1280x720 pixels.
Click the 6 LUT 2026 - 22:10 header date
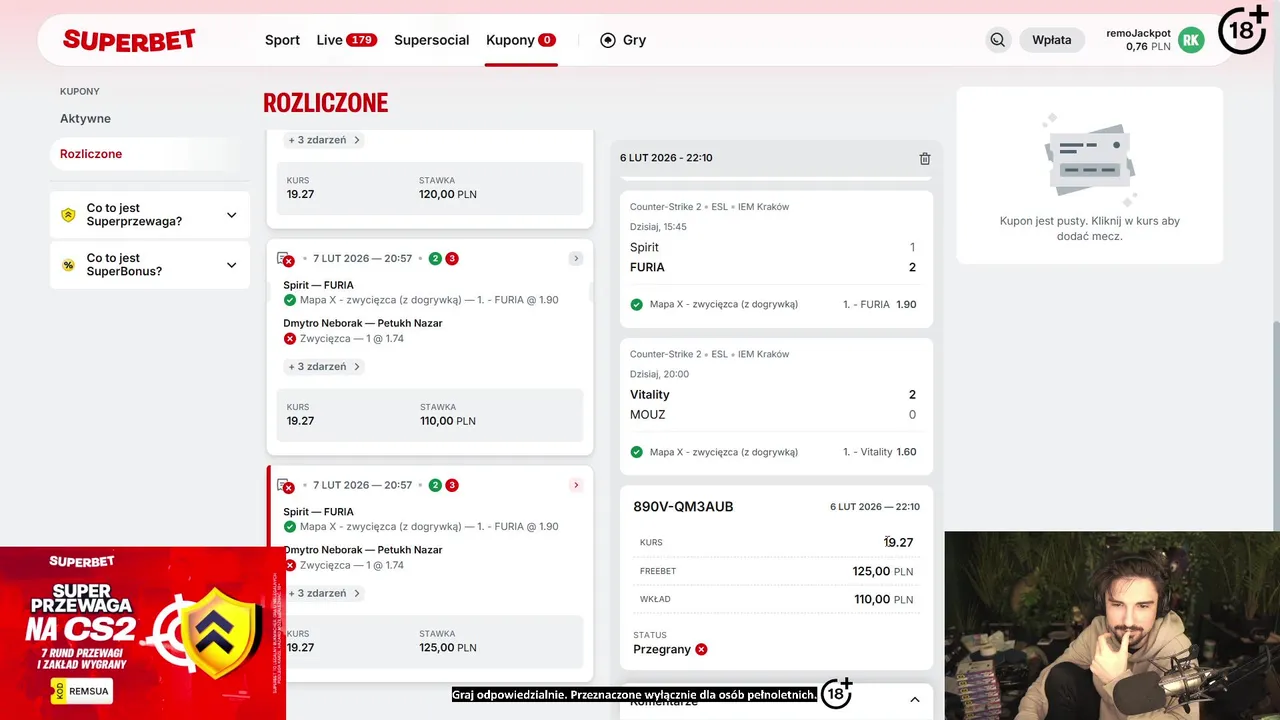[x=666, y=158]
